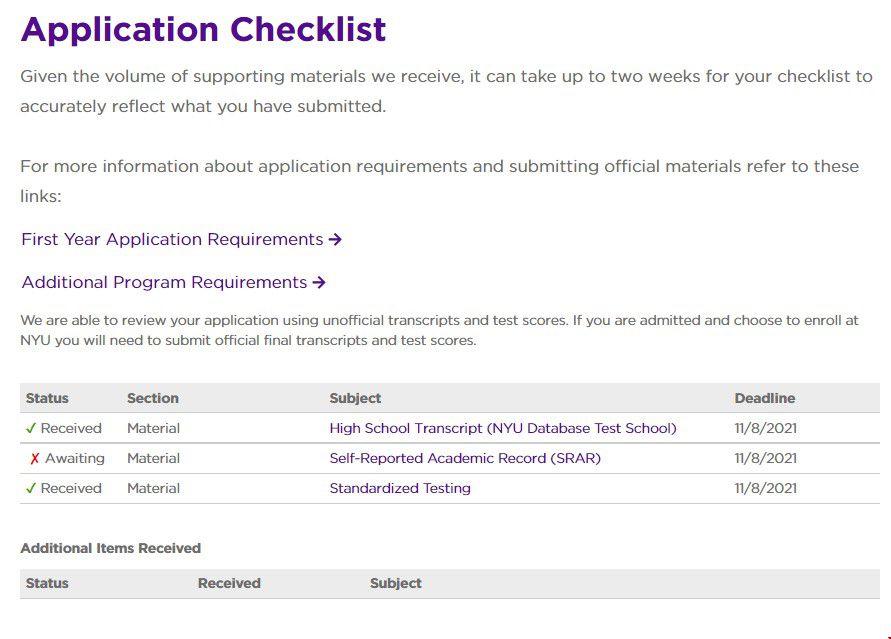Click green checkmark beside Standardized Testing
The image size is (891, 639).
click(x=30, y=488)
